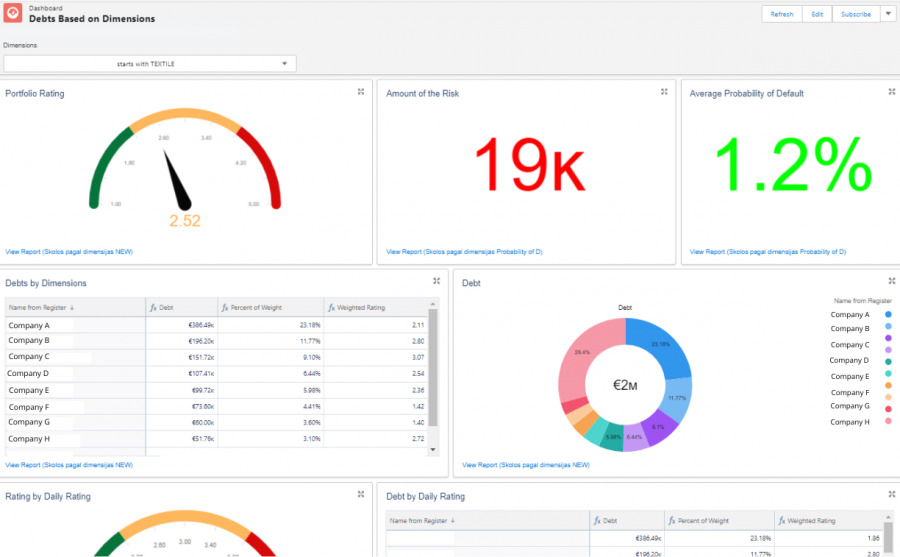Screen dimensions: 900x557
Task: Open the dropdown arrow next to Subscribe
Action: coord(888,14)
